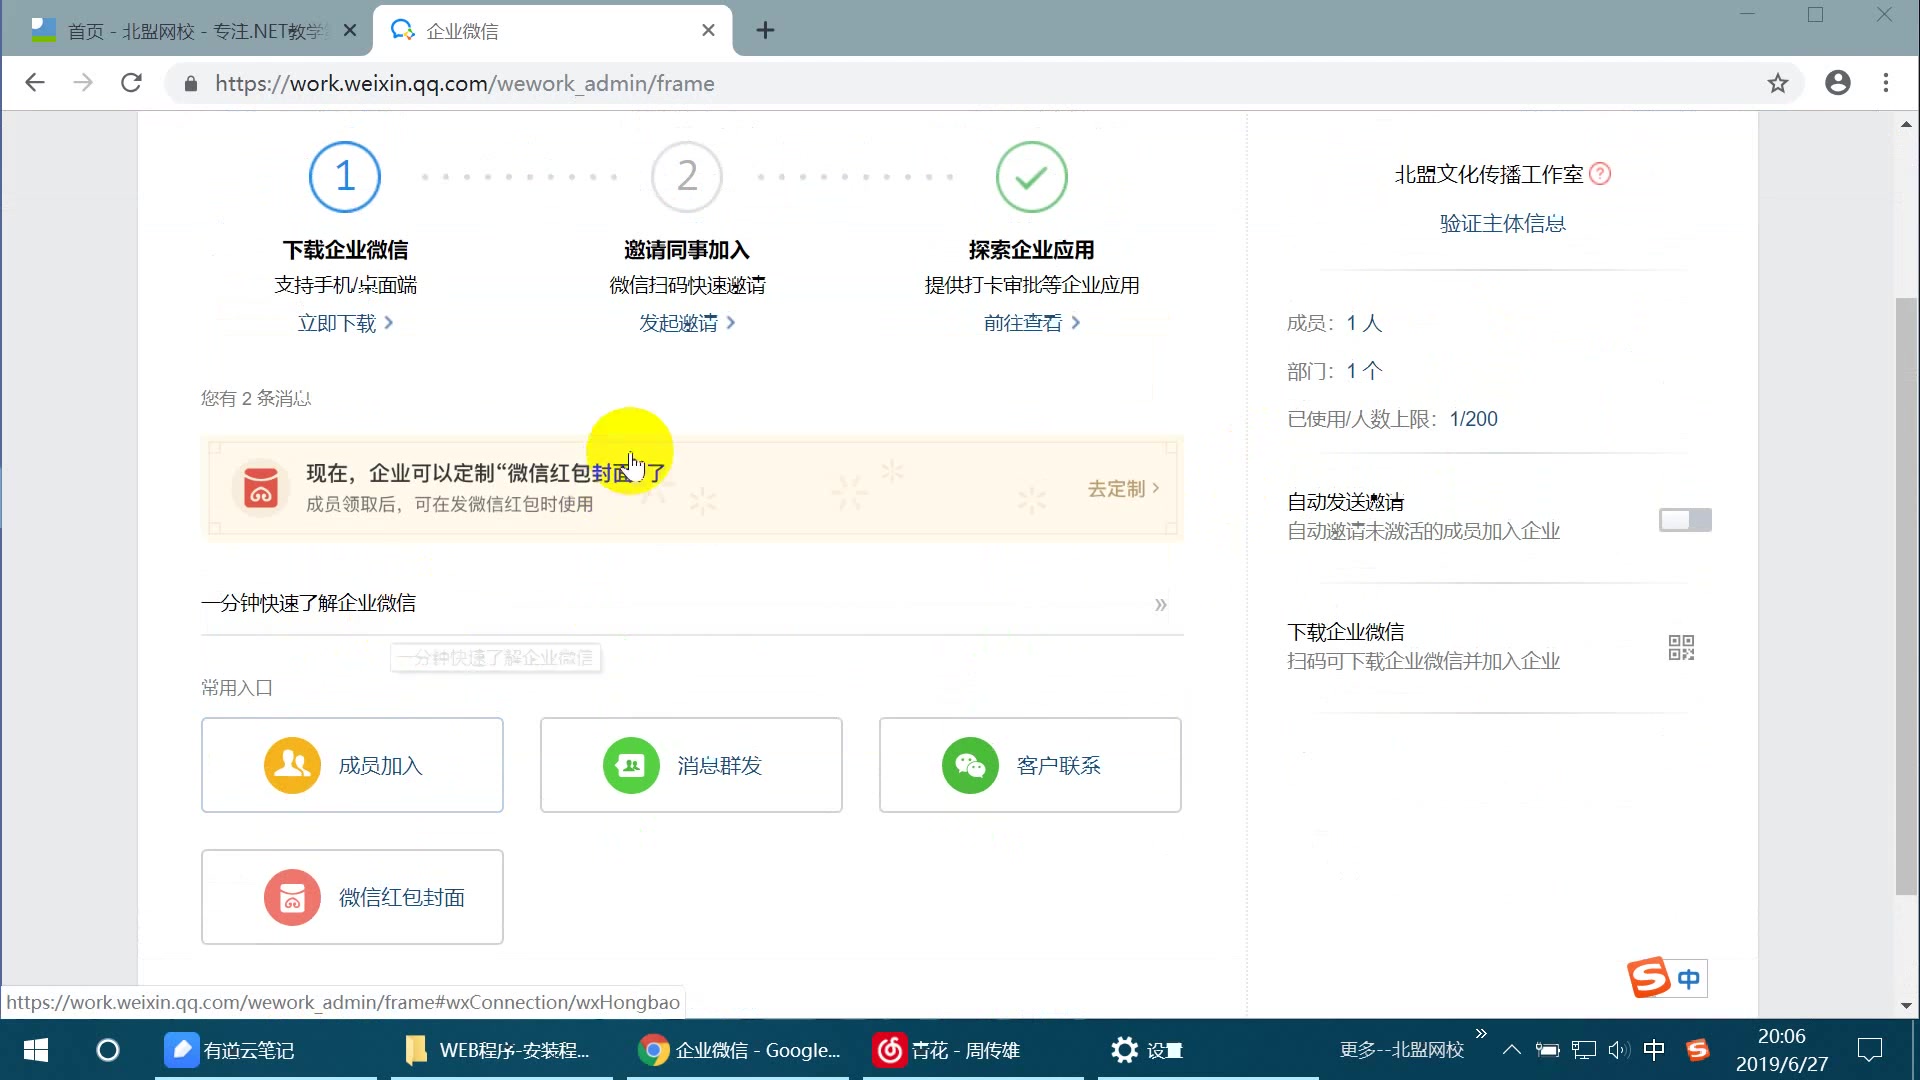Open Cortana search circle on taskbar
The image size is (1920, 1080).
pyautogui.click(x=108, y=1050)
